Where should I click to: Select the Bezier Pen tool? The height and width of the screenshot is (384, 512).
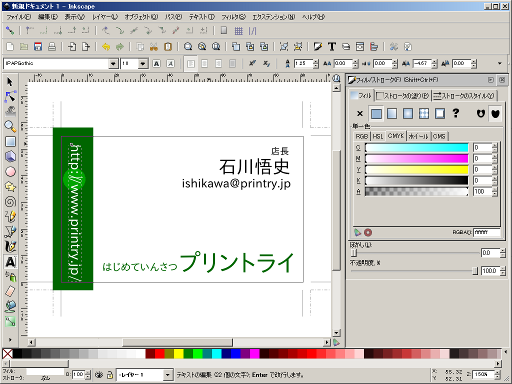pyautogui.click(x=10, y=232)
